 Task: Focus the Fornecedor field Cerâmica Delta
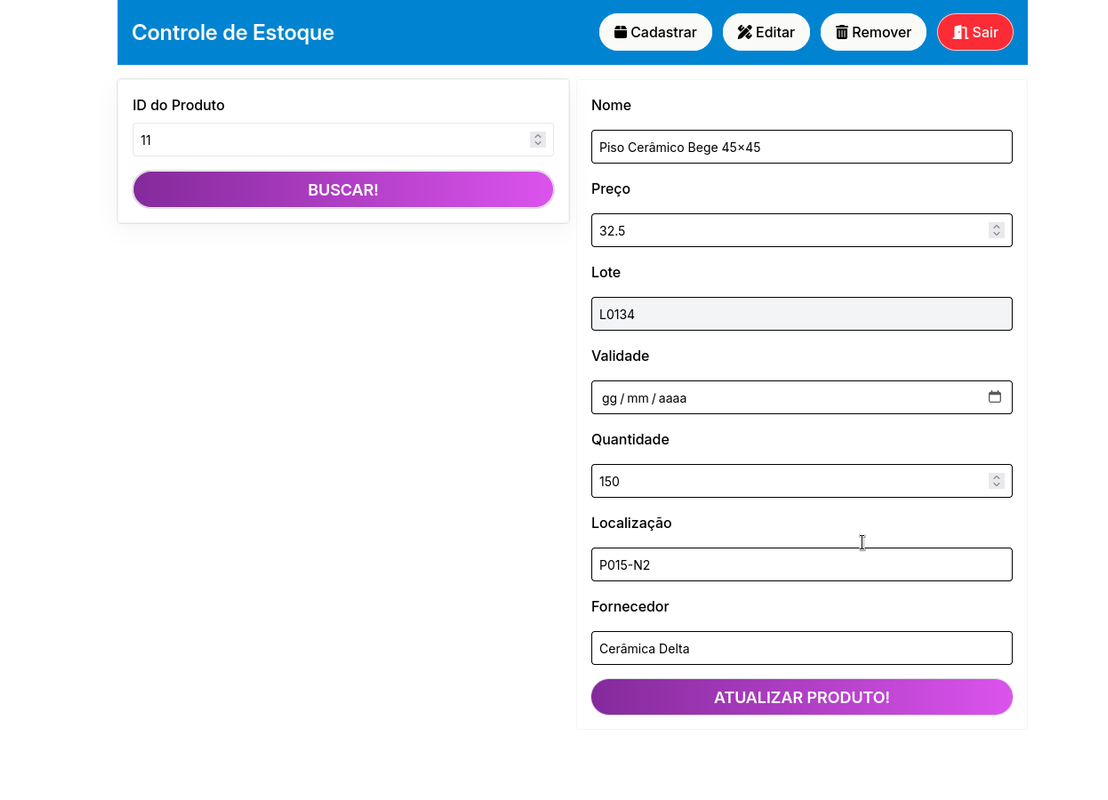pyautogui.click(x=801, y=648)
